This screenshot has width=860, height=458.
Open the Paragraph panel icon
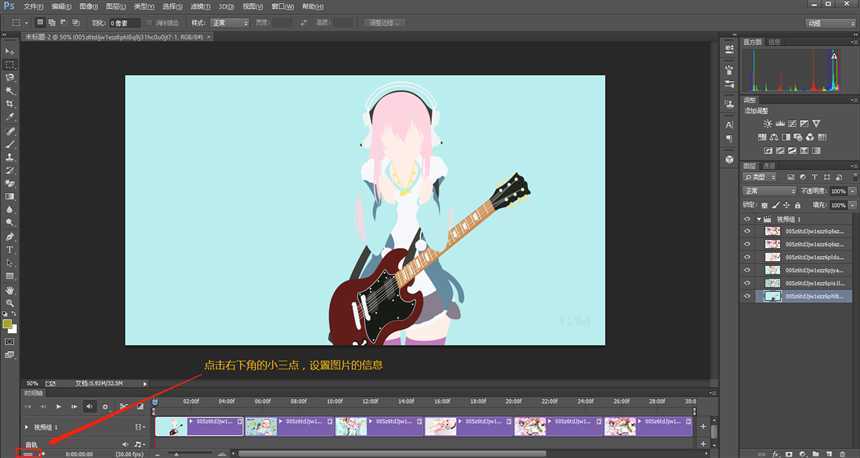point(729,138)
